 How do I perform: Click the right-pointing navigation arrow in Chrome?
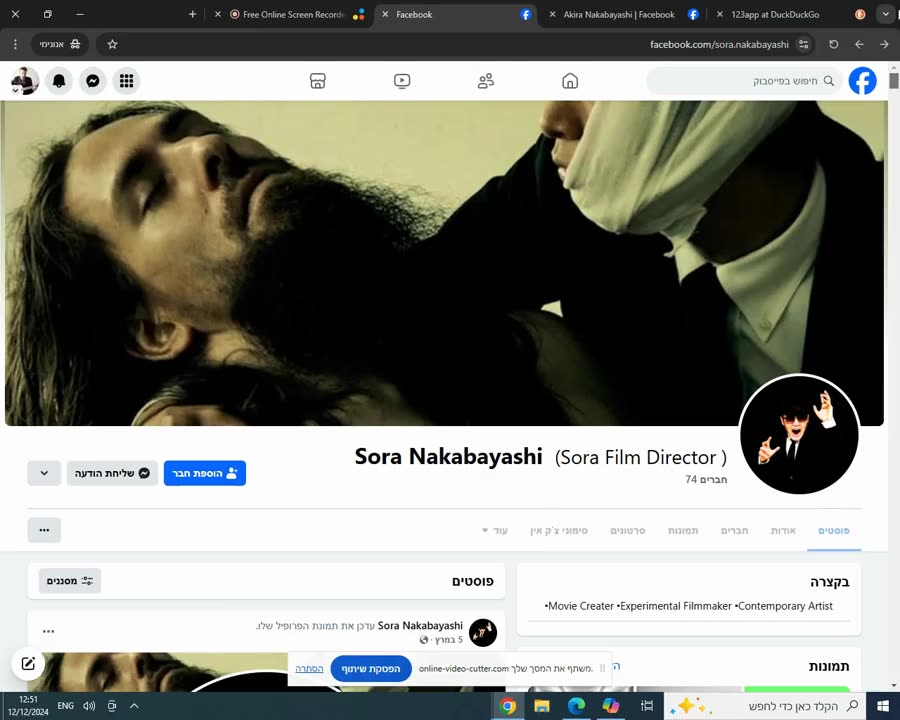[884, 44]
